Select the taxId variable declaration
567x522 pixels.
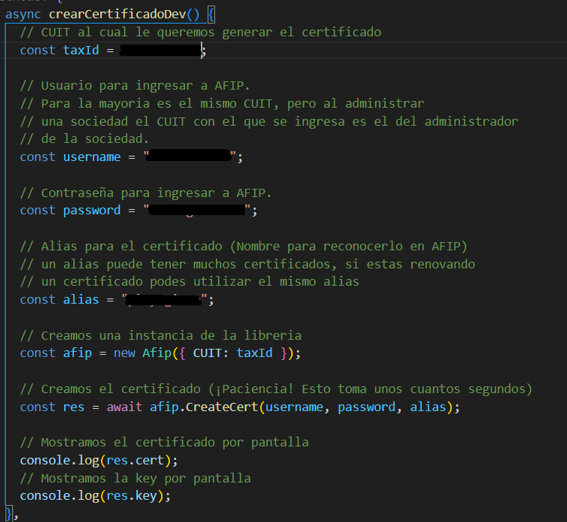pos(113,50)
